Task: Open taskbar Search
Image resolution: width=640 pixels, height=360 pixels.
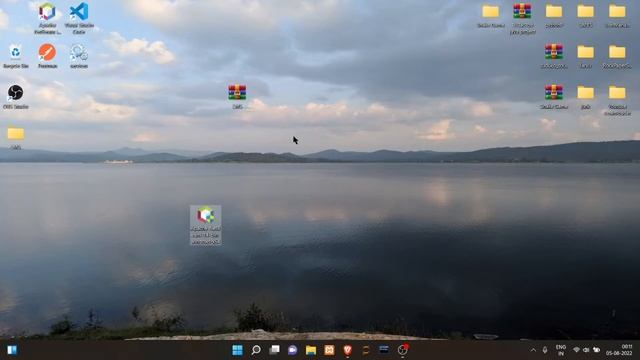Action: pos(256,350)
